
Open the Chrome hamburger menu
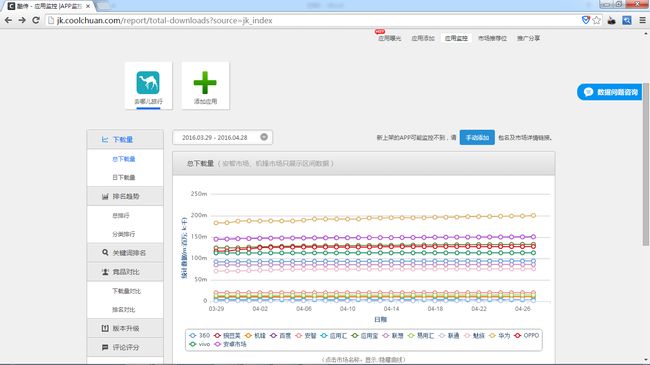coord(642,20)
